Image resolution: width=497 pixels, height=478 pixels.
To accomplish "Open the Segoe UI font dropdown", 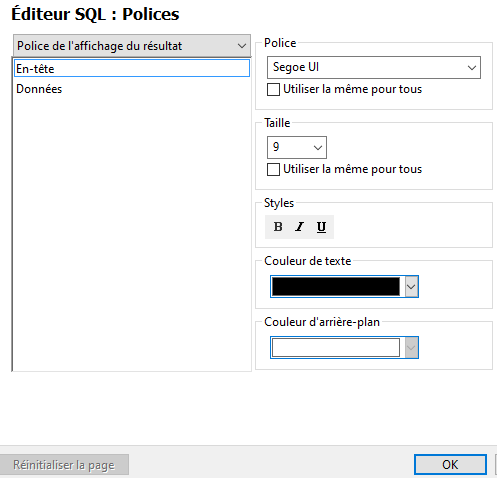I will click(x=374, y=68).
